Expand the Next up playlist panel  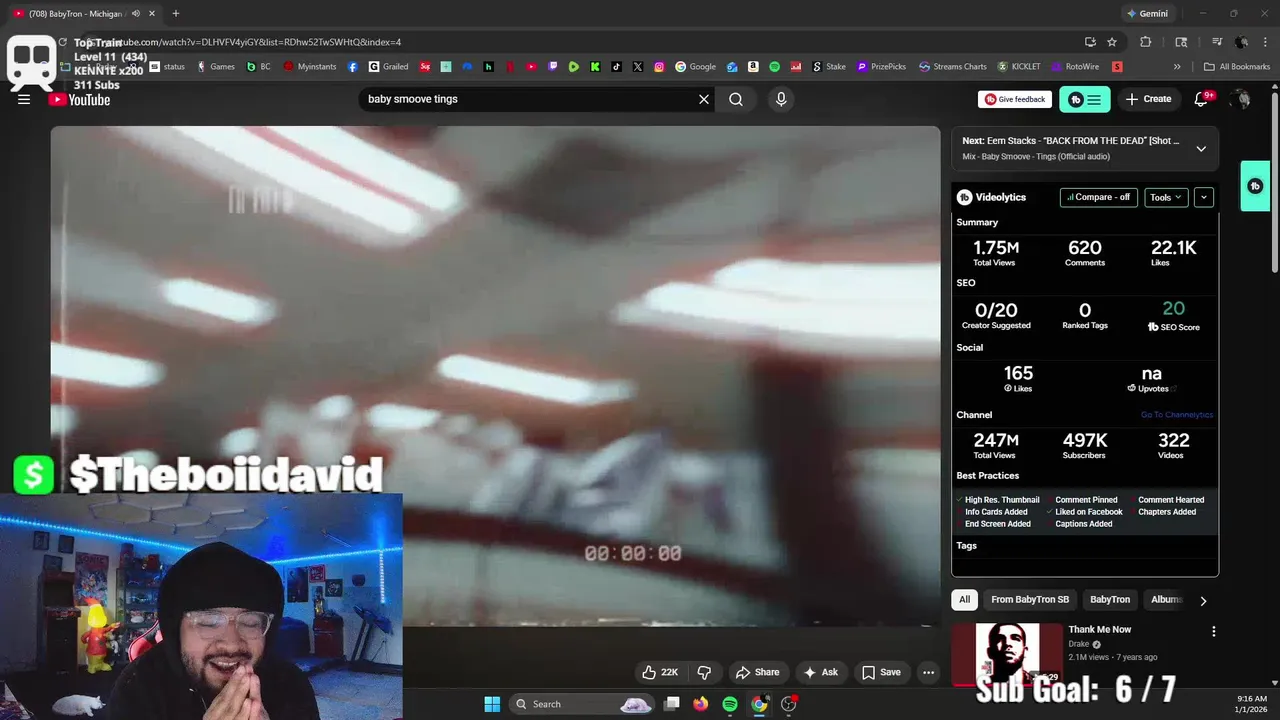(1201, 148)
